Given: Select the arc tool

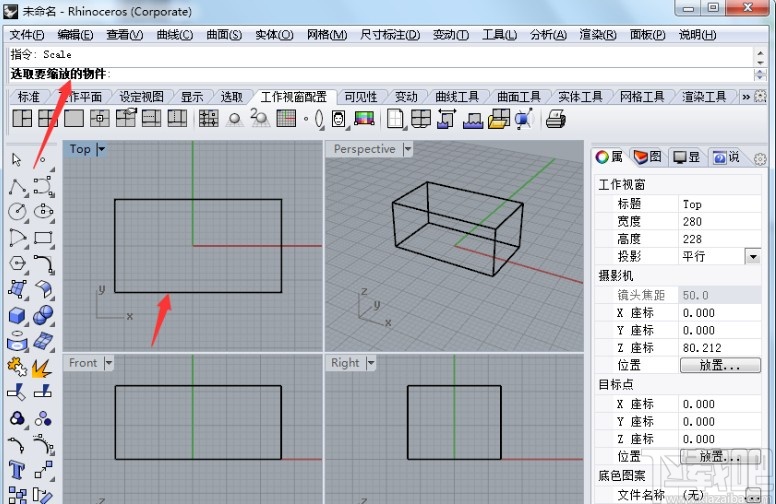Looking at the screenshot, I should (17, 238).
